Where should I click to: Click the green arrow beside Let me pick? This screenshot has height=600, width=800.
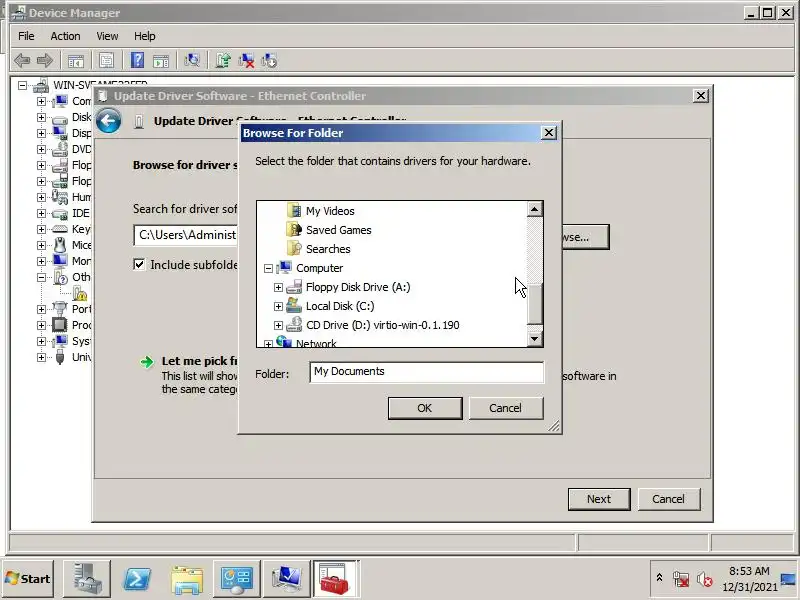point(147,362)
